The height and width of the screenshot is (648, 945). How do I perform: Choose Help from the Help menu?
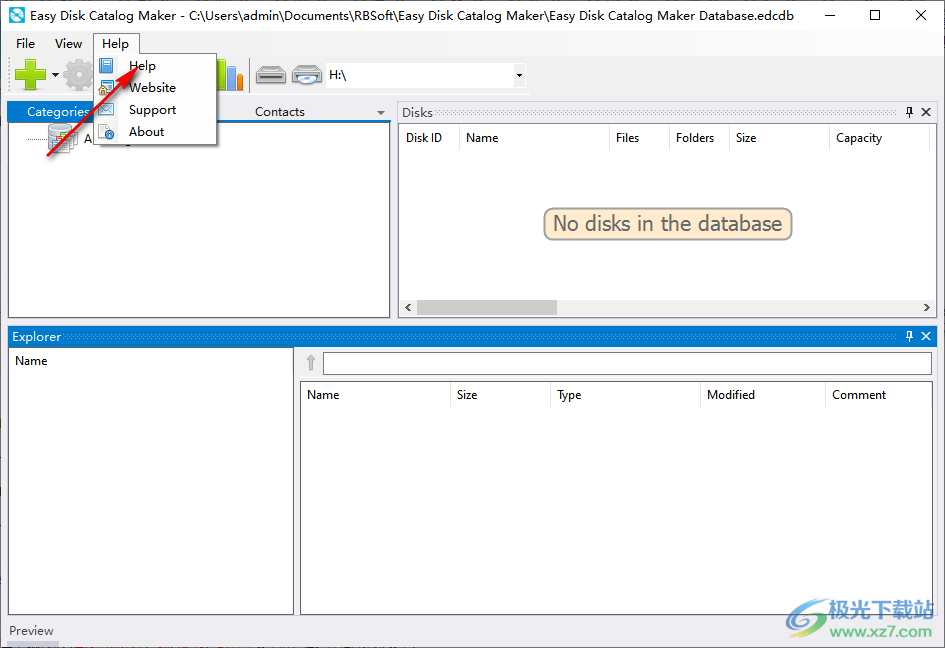(x=155, y=66)
